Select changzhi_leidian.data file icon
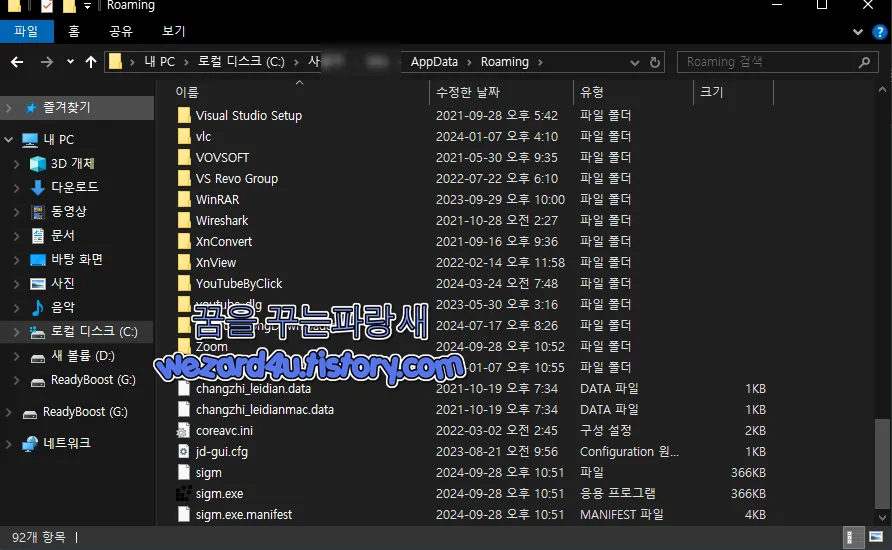This screenshot has width=892, height=550. [184, 388]
